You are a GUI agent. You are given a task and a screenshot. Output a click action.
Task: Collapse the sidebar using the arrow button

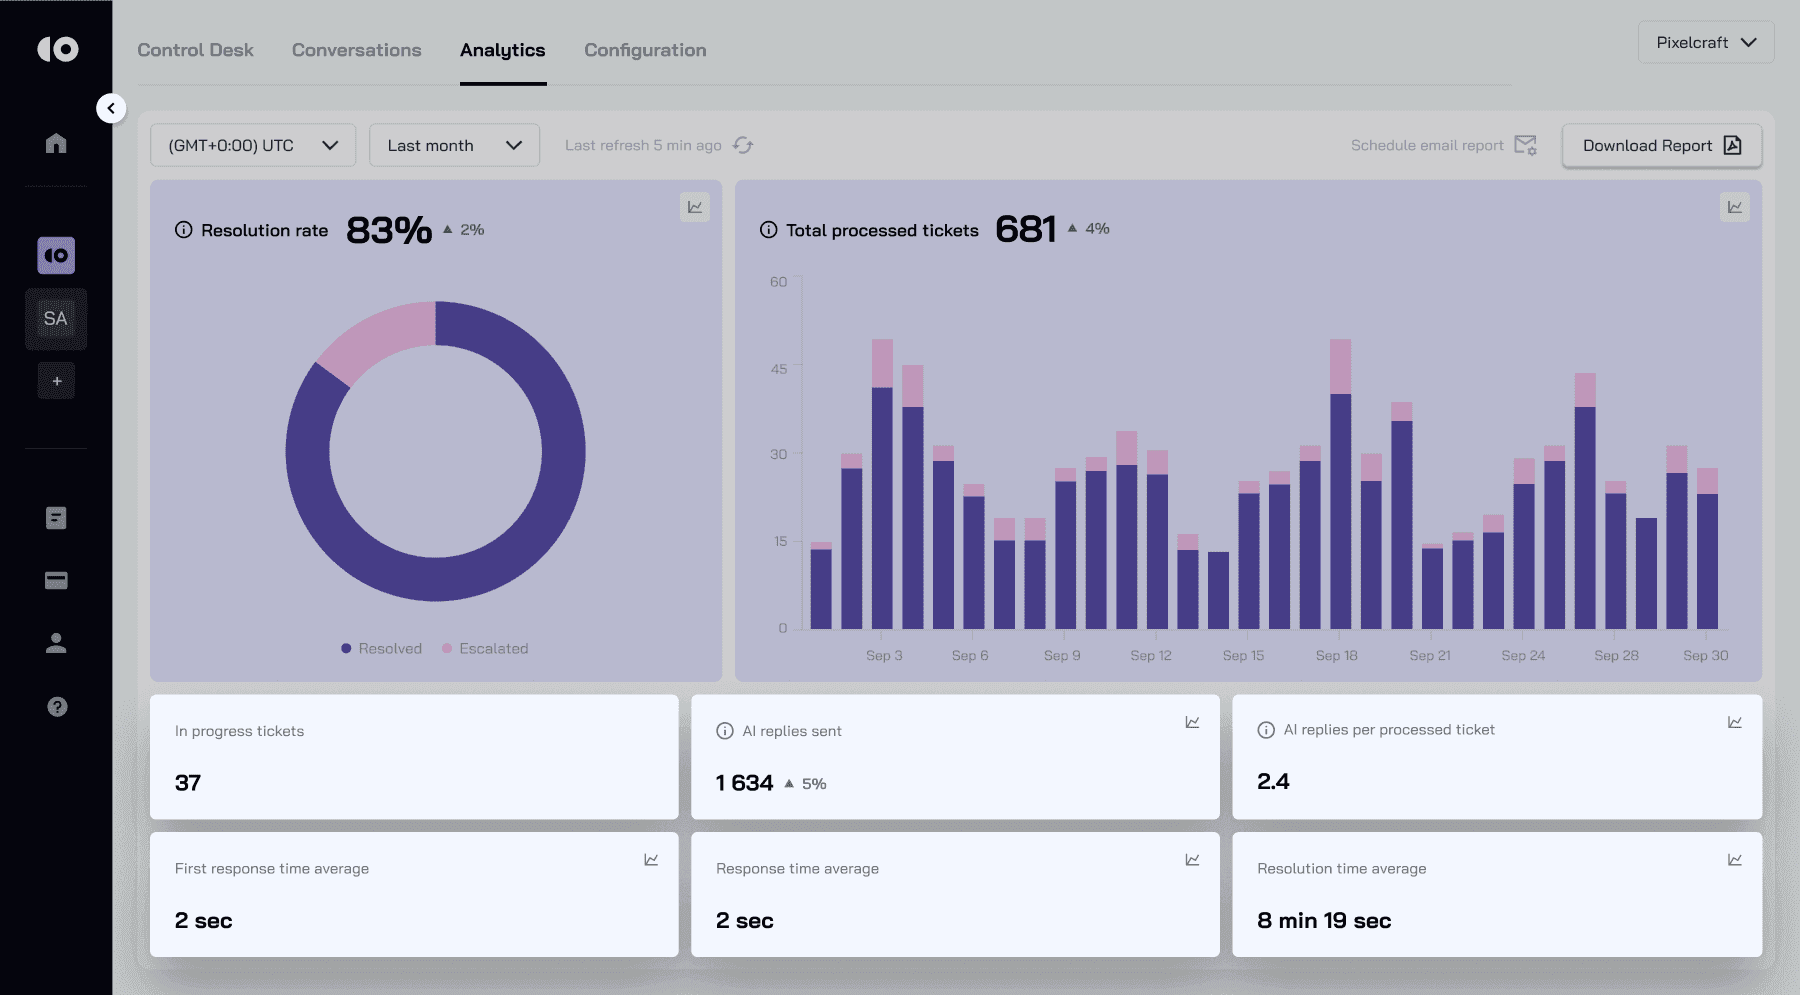111,108
